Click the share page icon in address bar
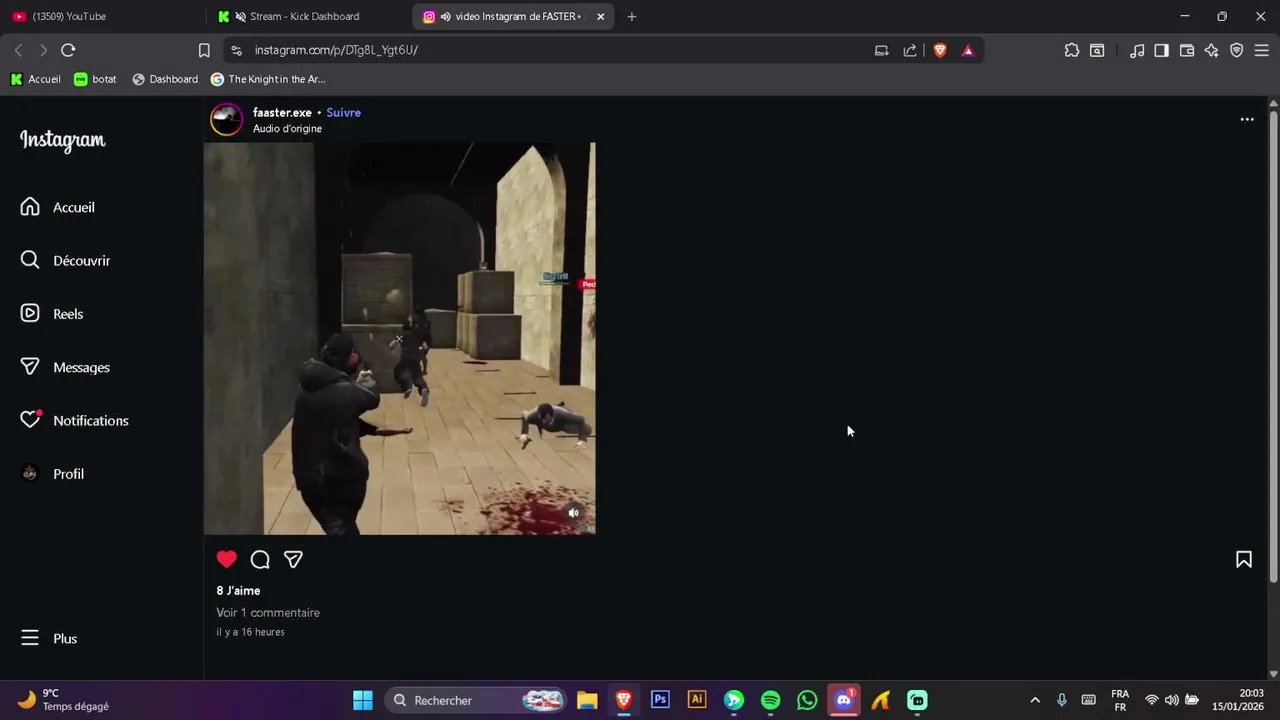Viewport: 1280px width, 720px height. tap(910, 50)
